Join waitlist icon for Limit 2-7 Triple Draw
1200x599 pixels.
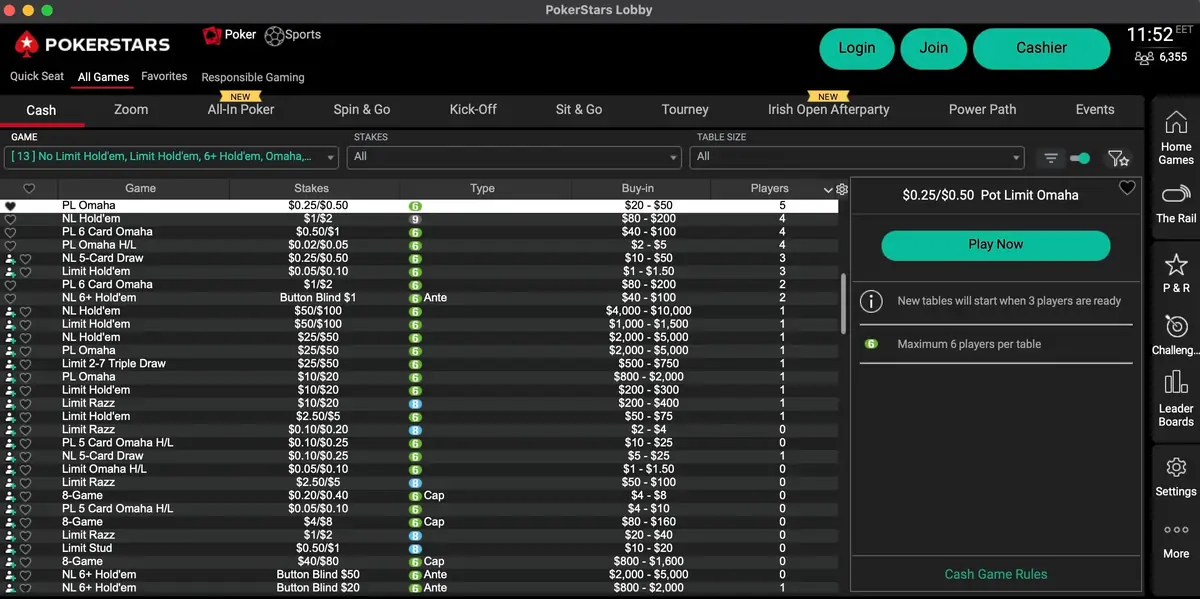click(x=10, y=364)
